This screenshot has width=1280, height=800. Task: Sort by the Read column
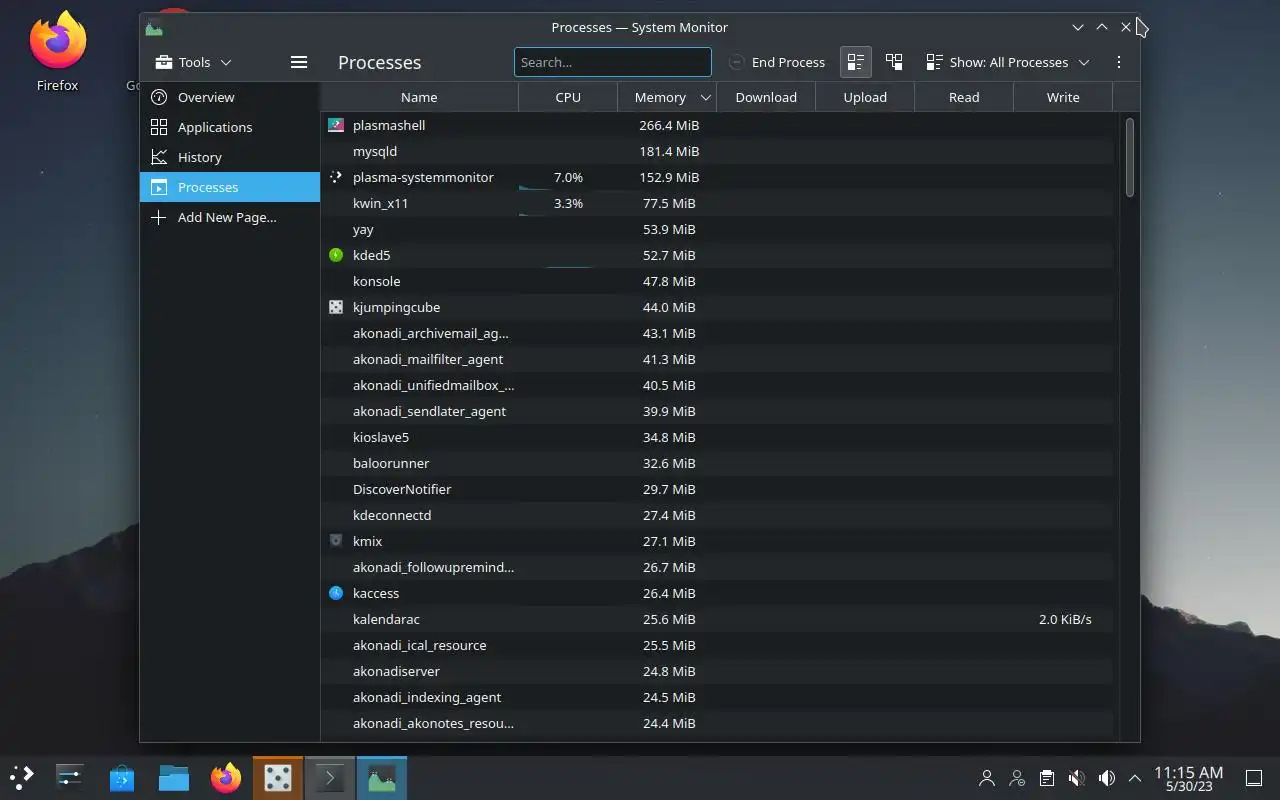(964, 97)
